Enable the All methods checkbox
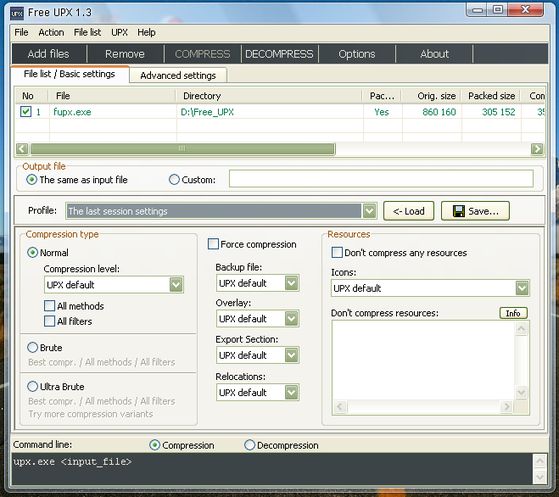The width and height of the screenshot is (559, 497). tap(50, 306)
